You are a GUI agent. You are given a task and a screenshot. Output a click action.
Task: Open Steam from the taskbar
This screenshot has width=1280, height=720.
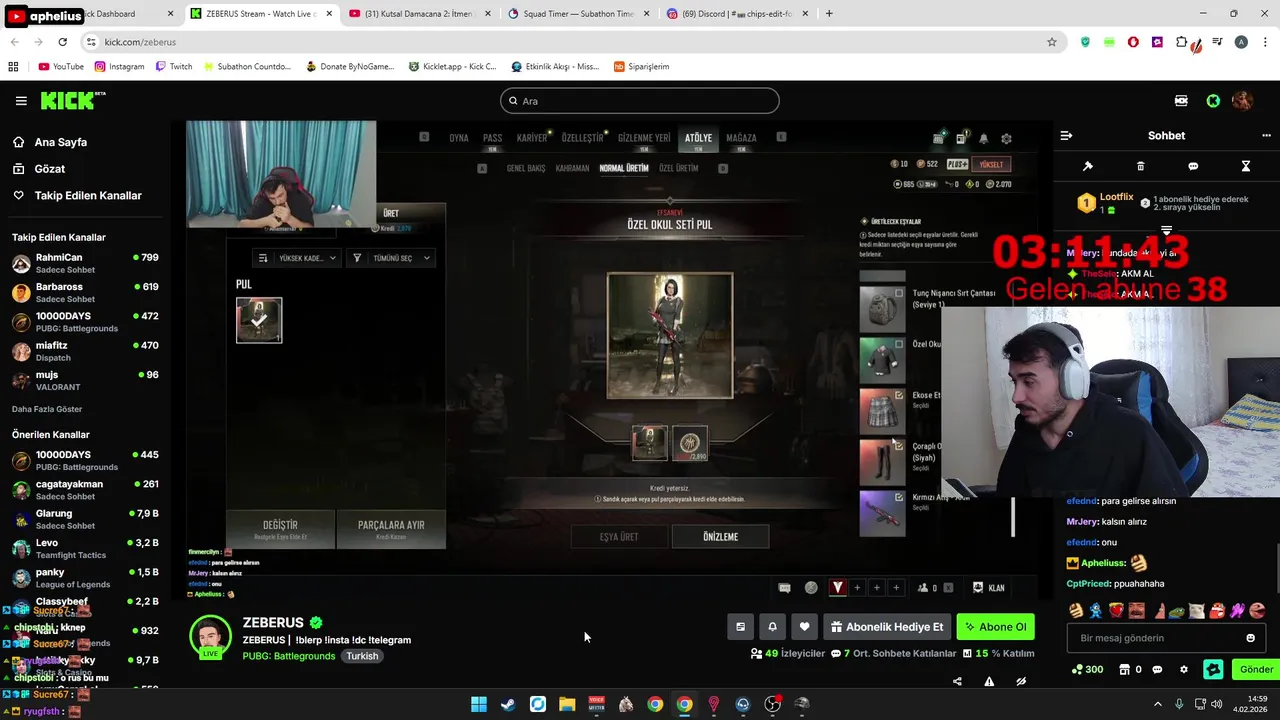point(508,704)
